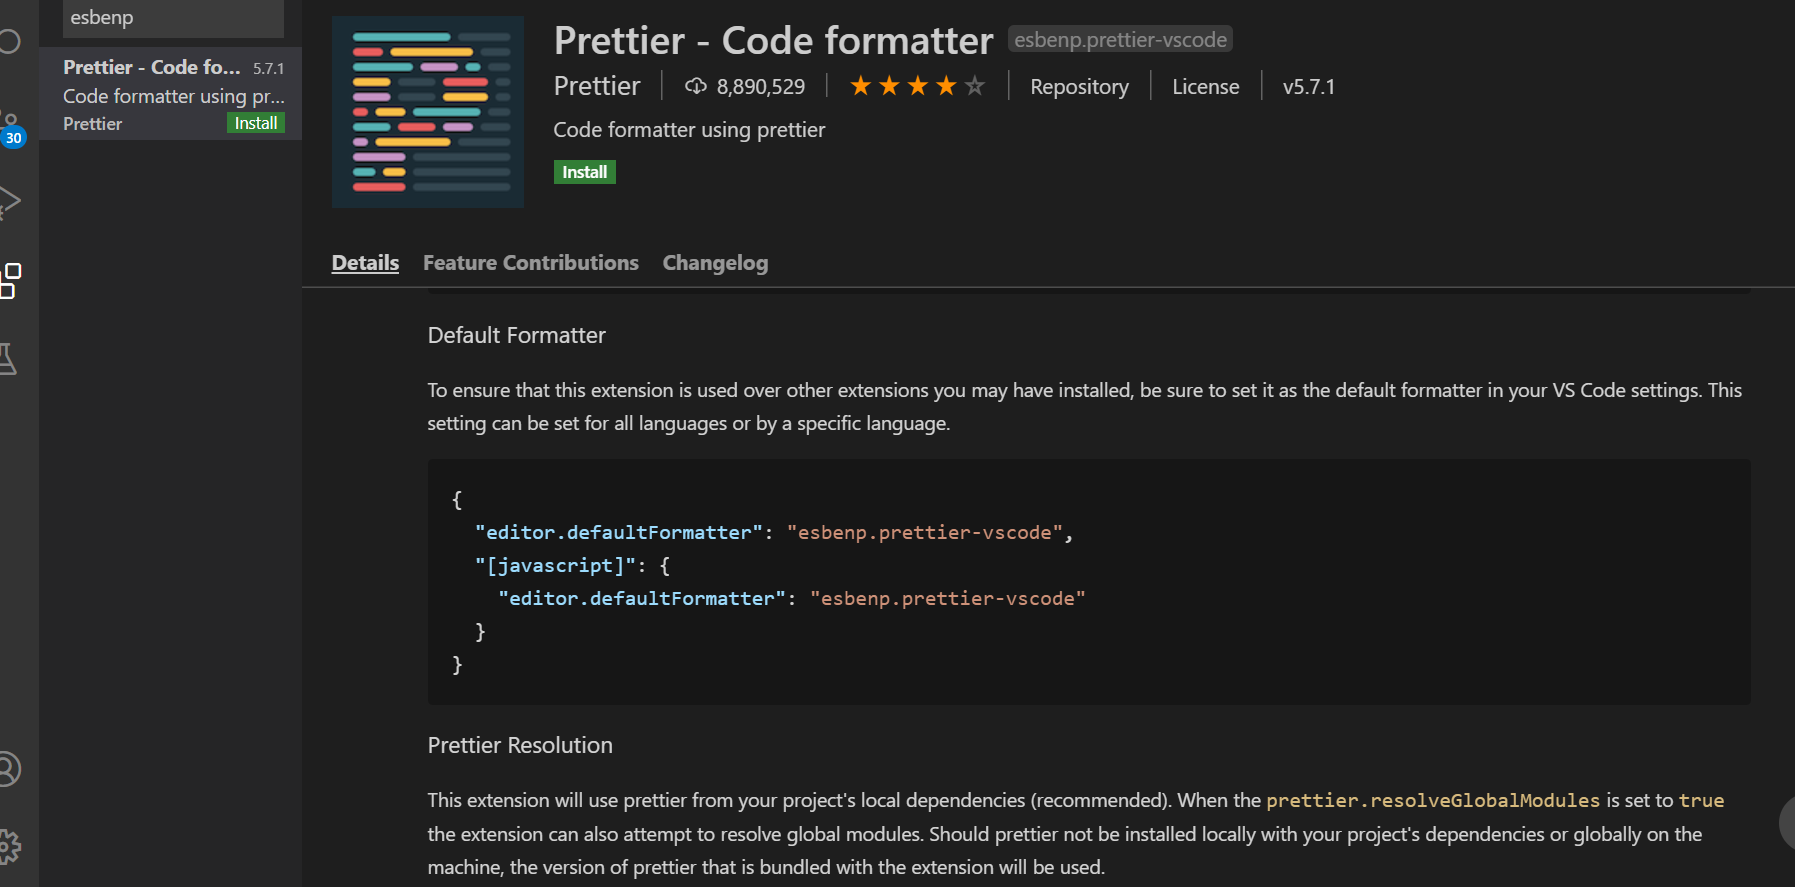The height and width of the screenshot is (887, 1795).
Task: Open the Source Control view with 30 badge
Action: point(10,127)
